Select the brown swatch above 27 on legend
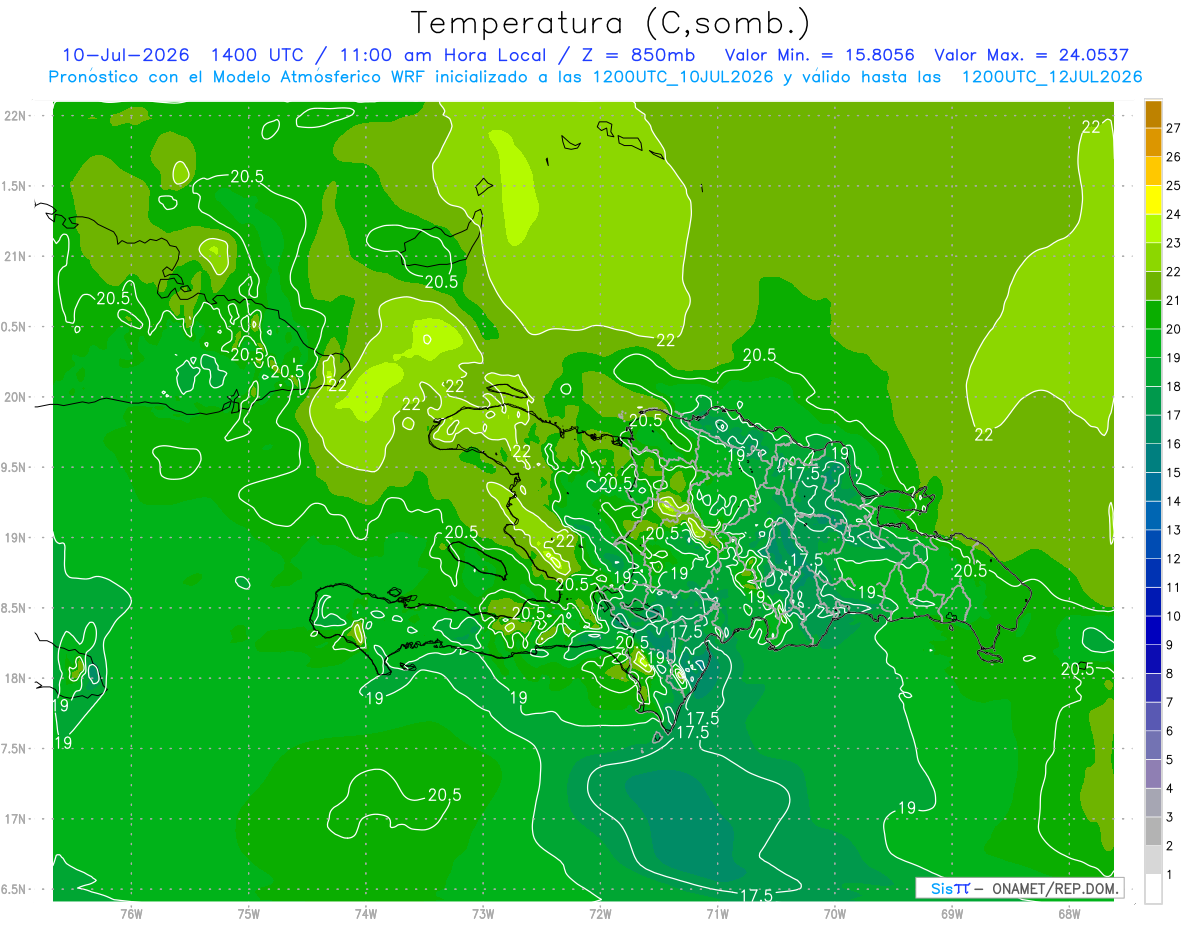Image resolution: width=1200 pixels, height=927 pixels. (1153, 114)
